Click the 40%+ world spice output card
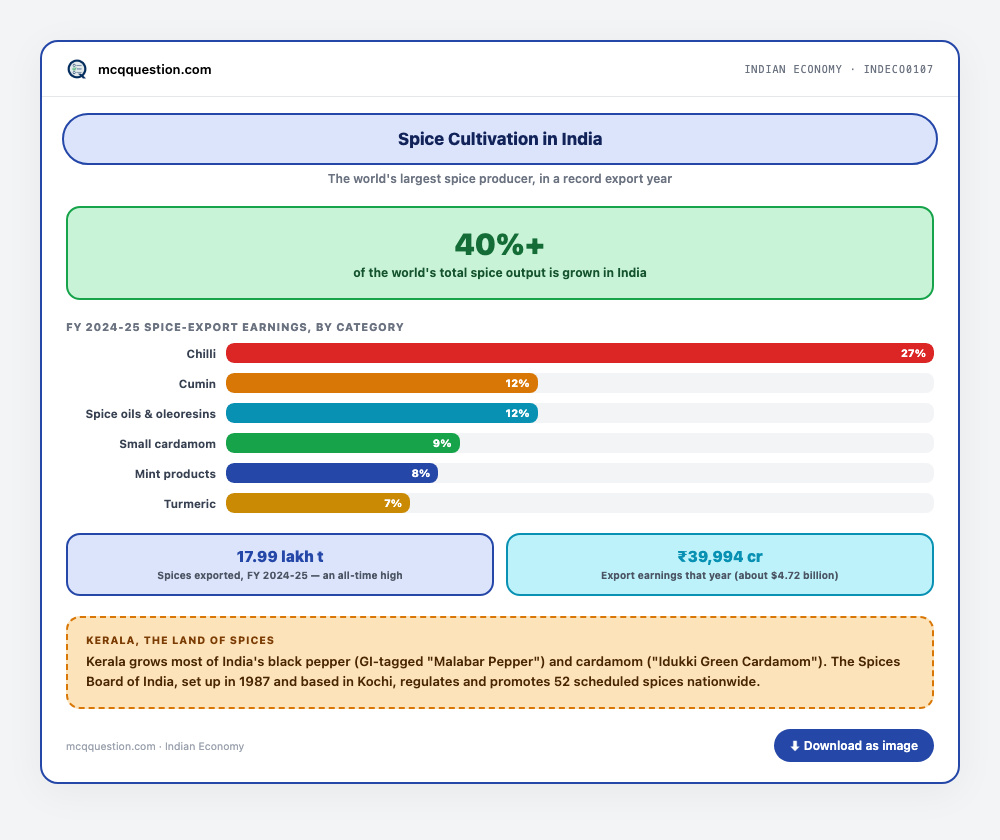1000x840 pixels. (500, 253)
